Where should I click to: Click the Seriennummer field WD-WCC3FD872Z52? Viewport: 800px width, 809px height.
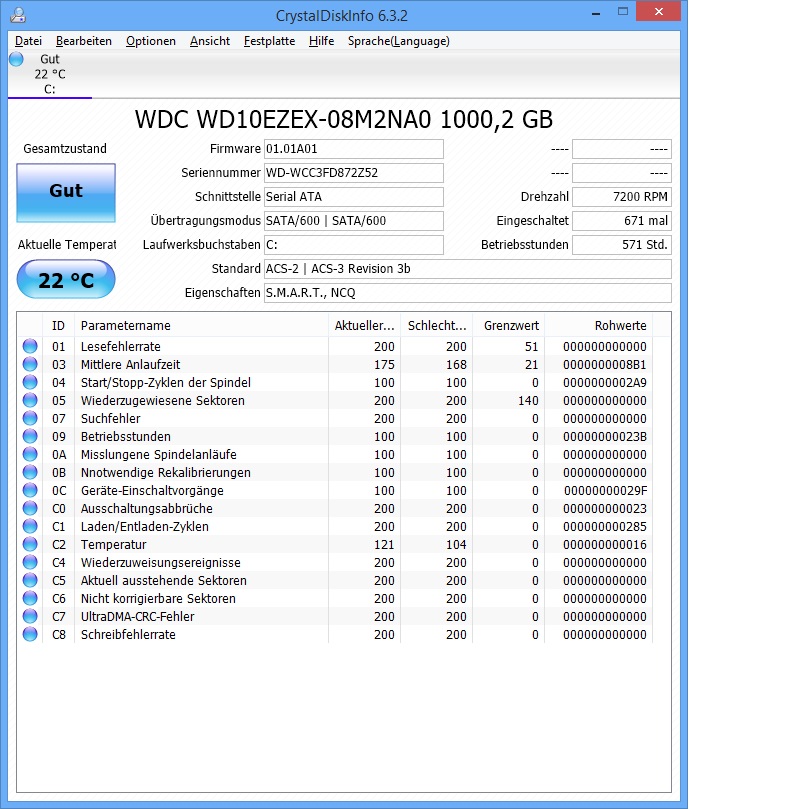(354, 173)
